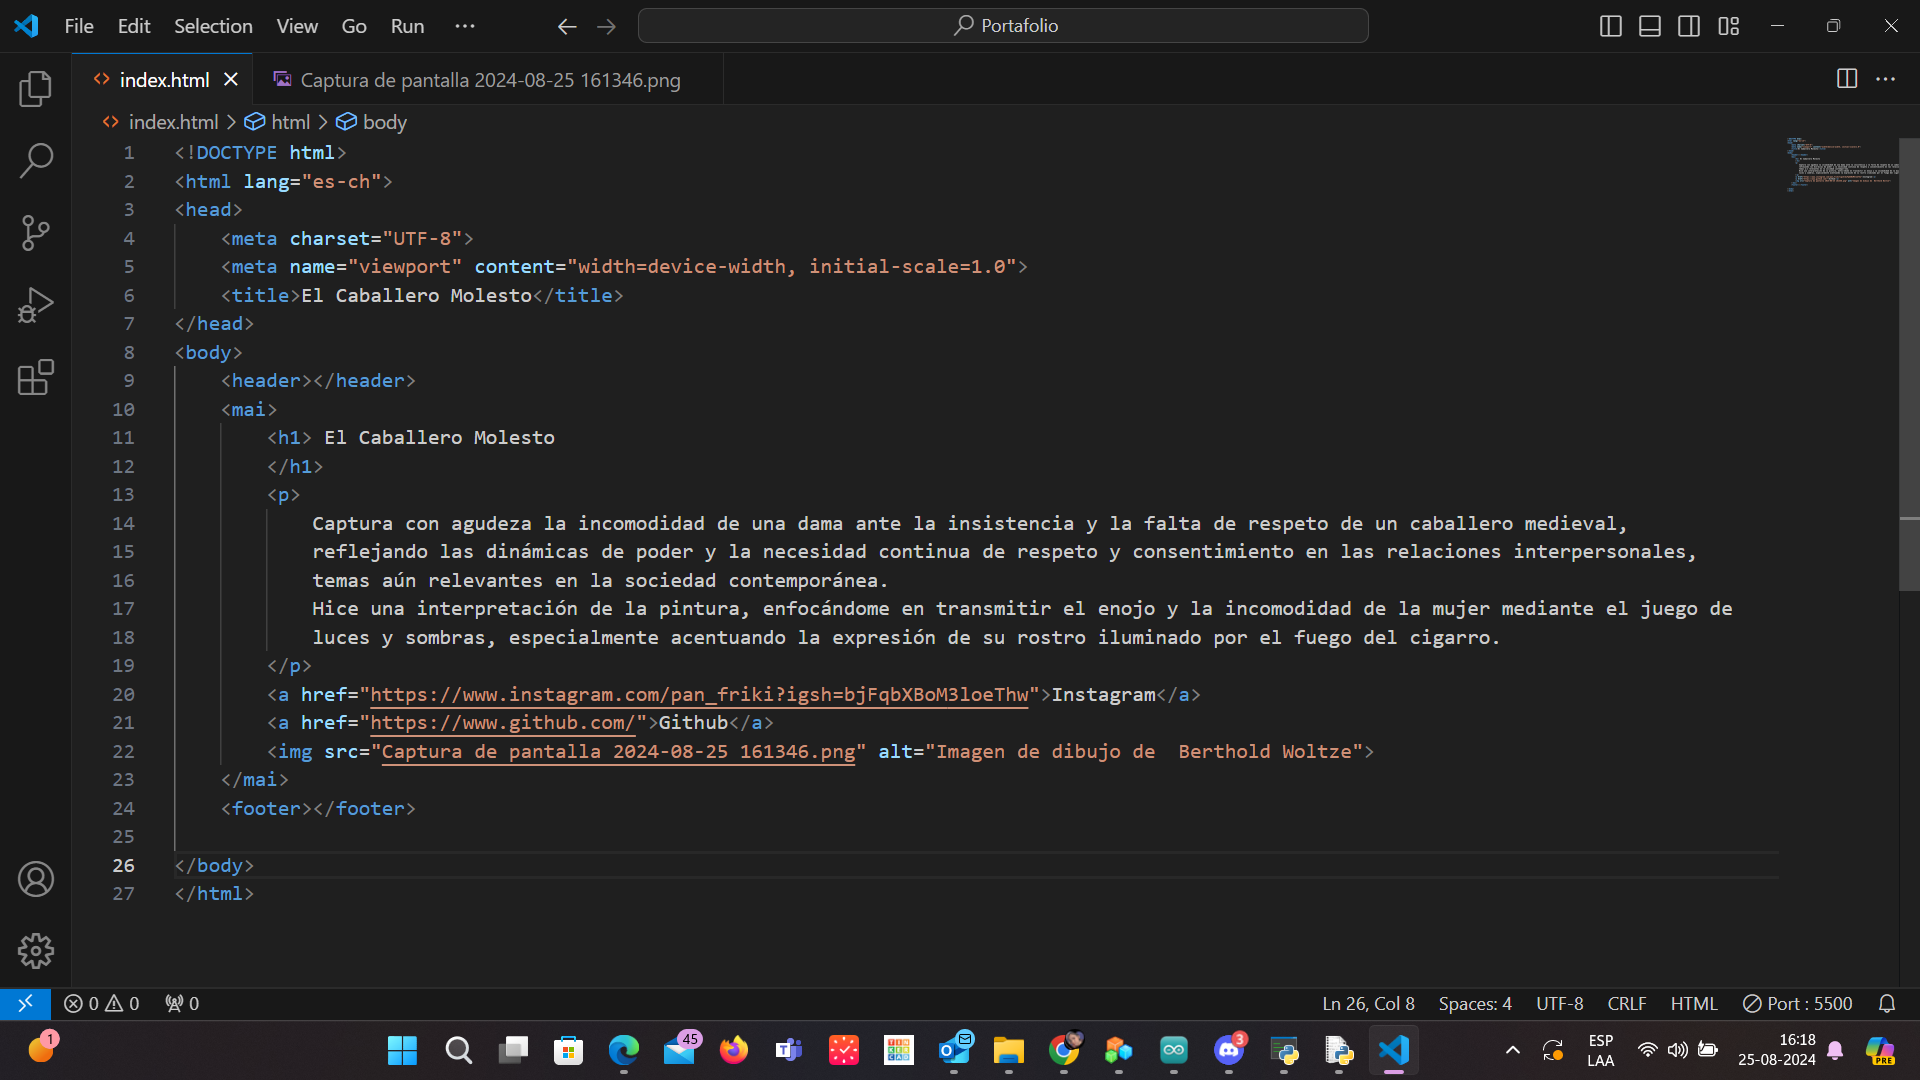Open the Selection menu
1920x1080 pixels.
pos(213,26)
